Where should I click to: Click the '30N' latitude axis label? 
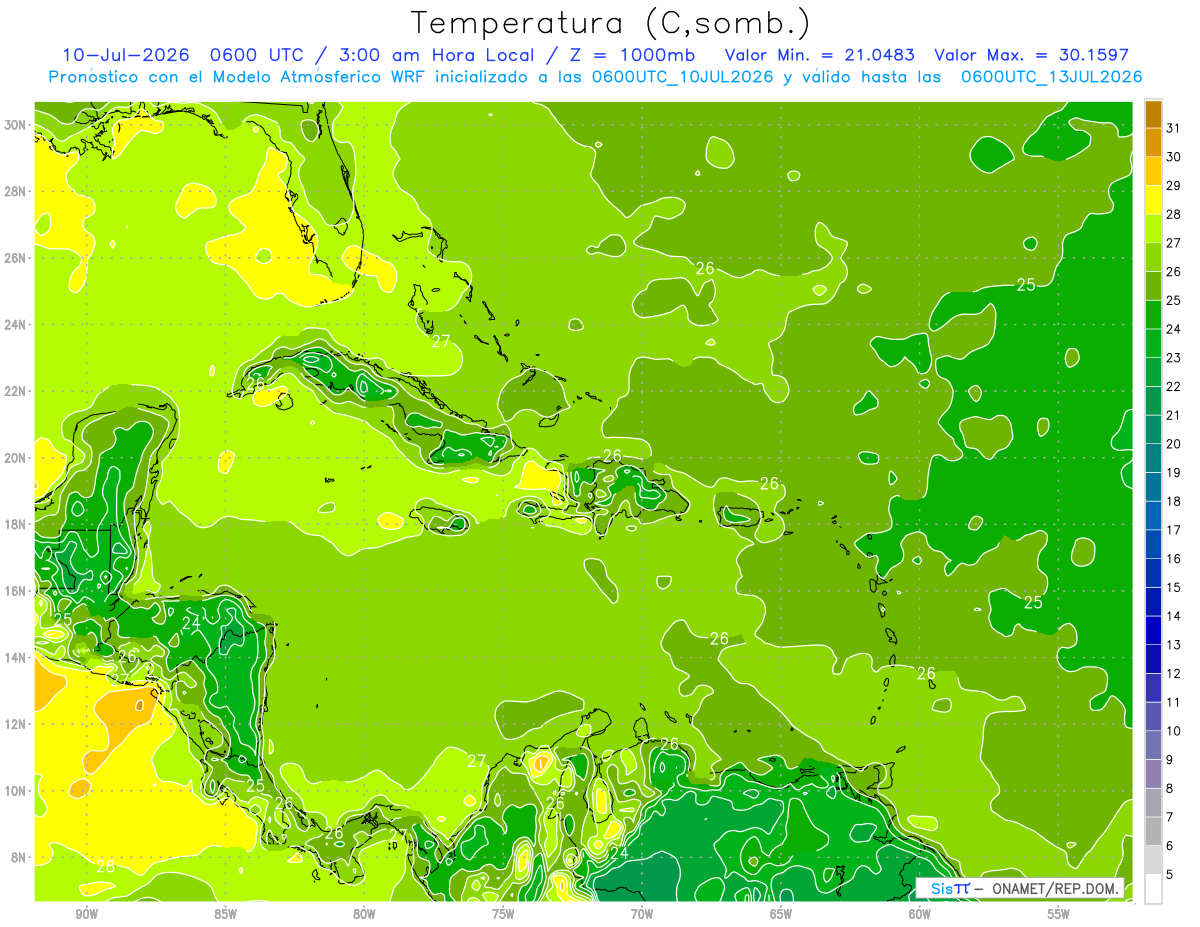[17, 125]
